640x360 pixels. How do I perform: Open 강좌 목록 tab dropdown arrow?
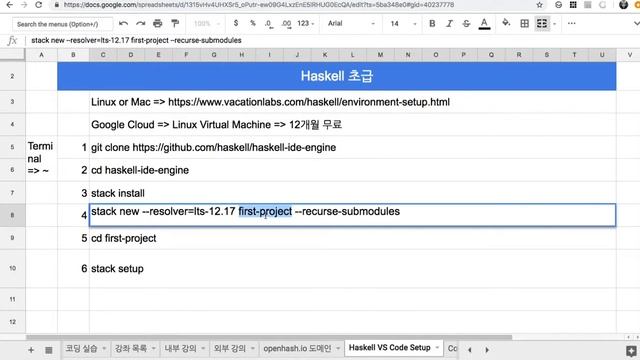(x=153, y=349)
